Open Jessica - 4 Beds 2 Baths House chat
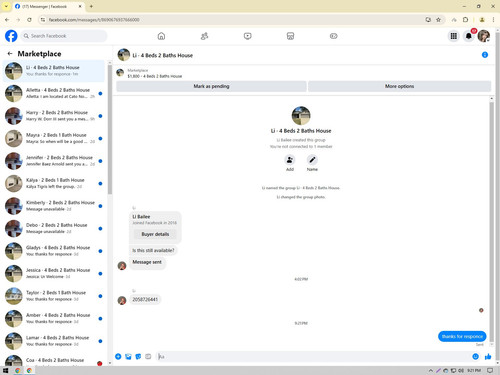The height and width of the screenshot is (375, 500). tap(54, 273)
